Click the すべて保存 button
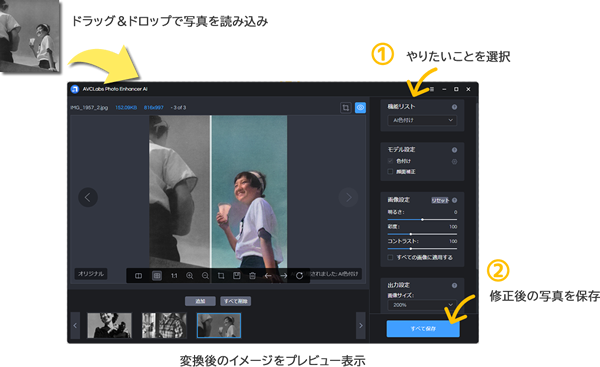This screenshot has width=600, height=367. click(x=423, y=329)
